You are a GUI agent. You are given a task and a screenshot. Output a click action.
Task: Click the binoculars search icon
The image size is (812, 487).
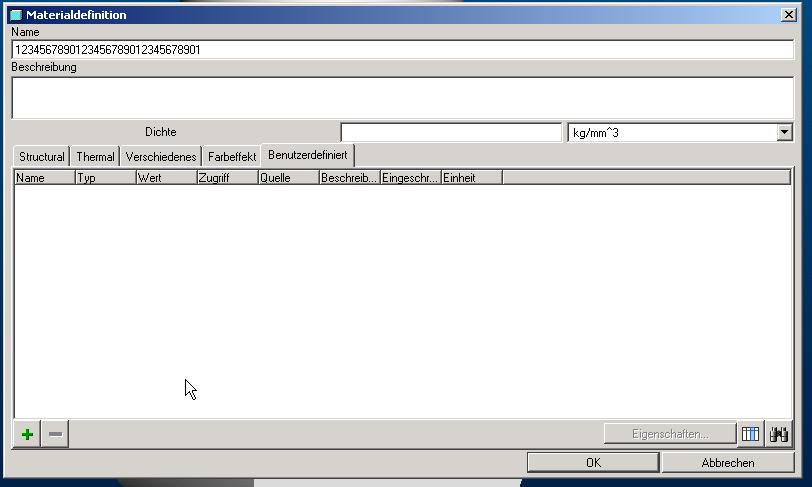click(x=778, y=434)
